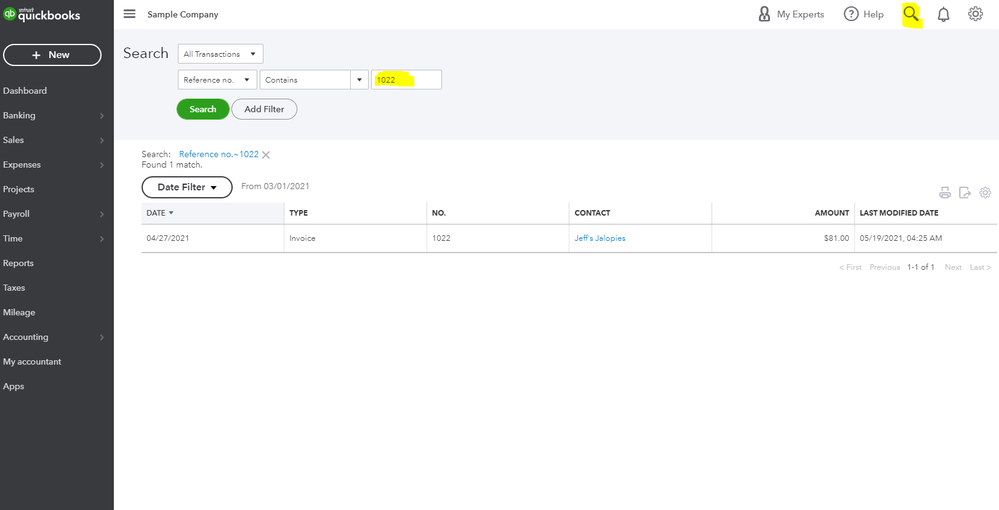Screen dimensions: 999x510
Task: Click the Help question mark icon
Action: coord(852,14)
